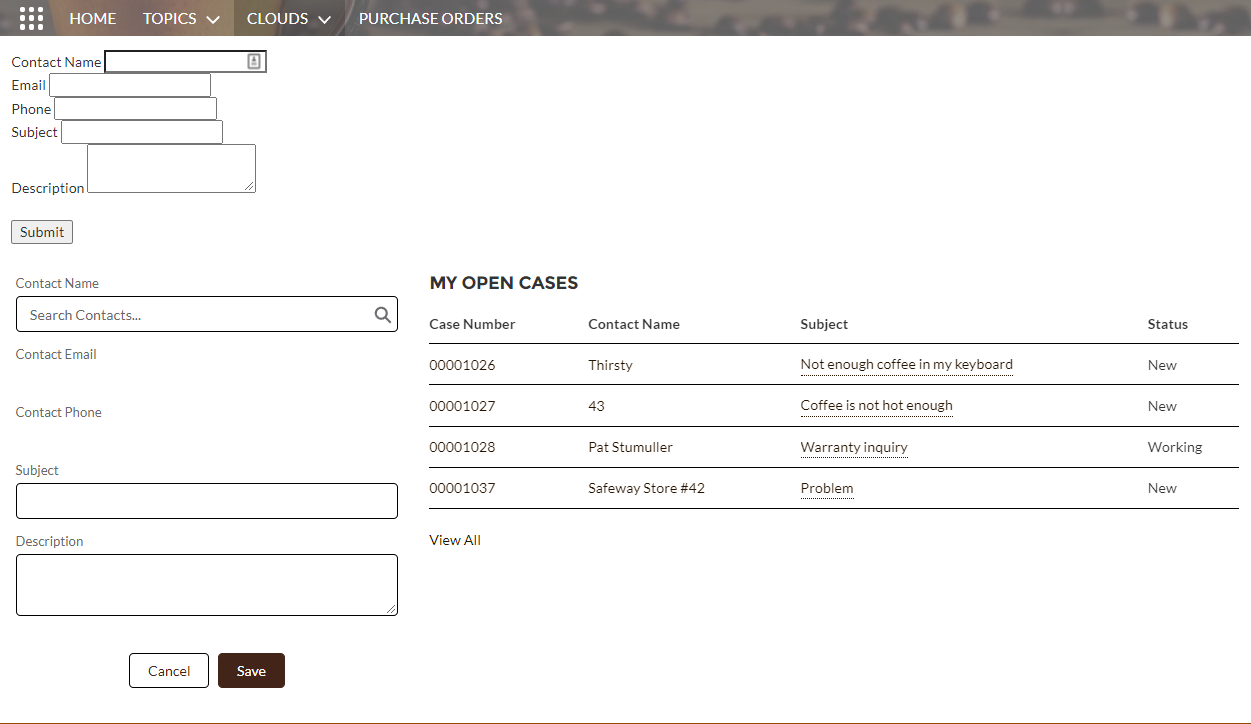Select case number 00001026
This screenshot has width=1251, height=724.
point(462,365)
